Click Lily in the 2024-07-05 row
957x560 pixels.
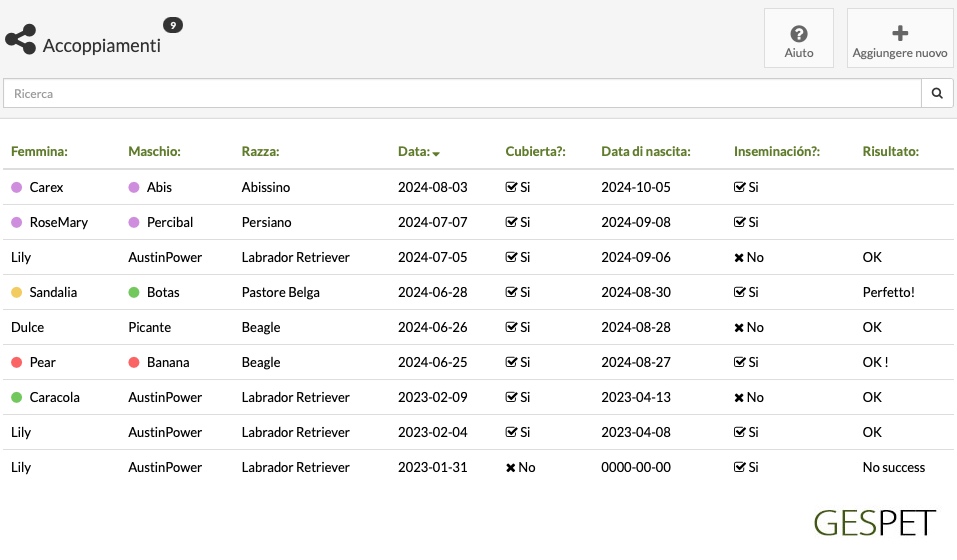21,257
